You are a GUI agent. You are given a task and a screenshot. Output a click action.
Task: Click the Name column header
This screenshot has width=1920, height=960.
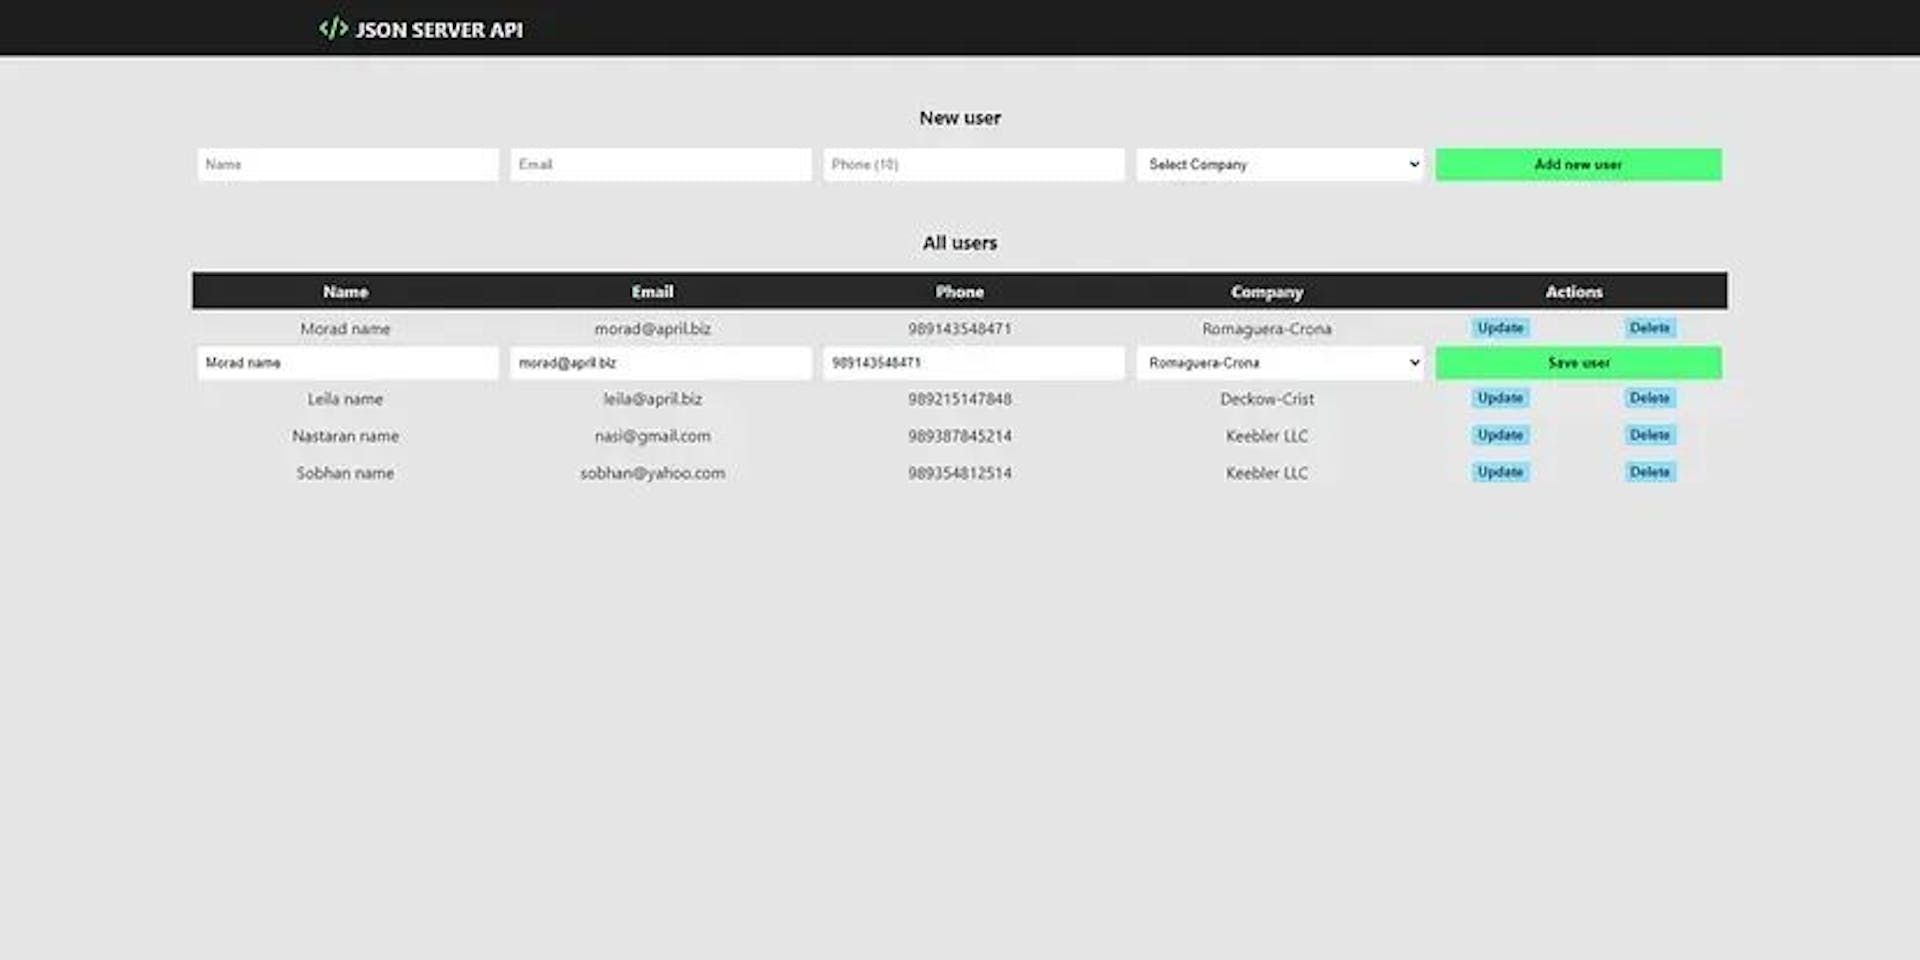click(x=345, y=291)
